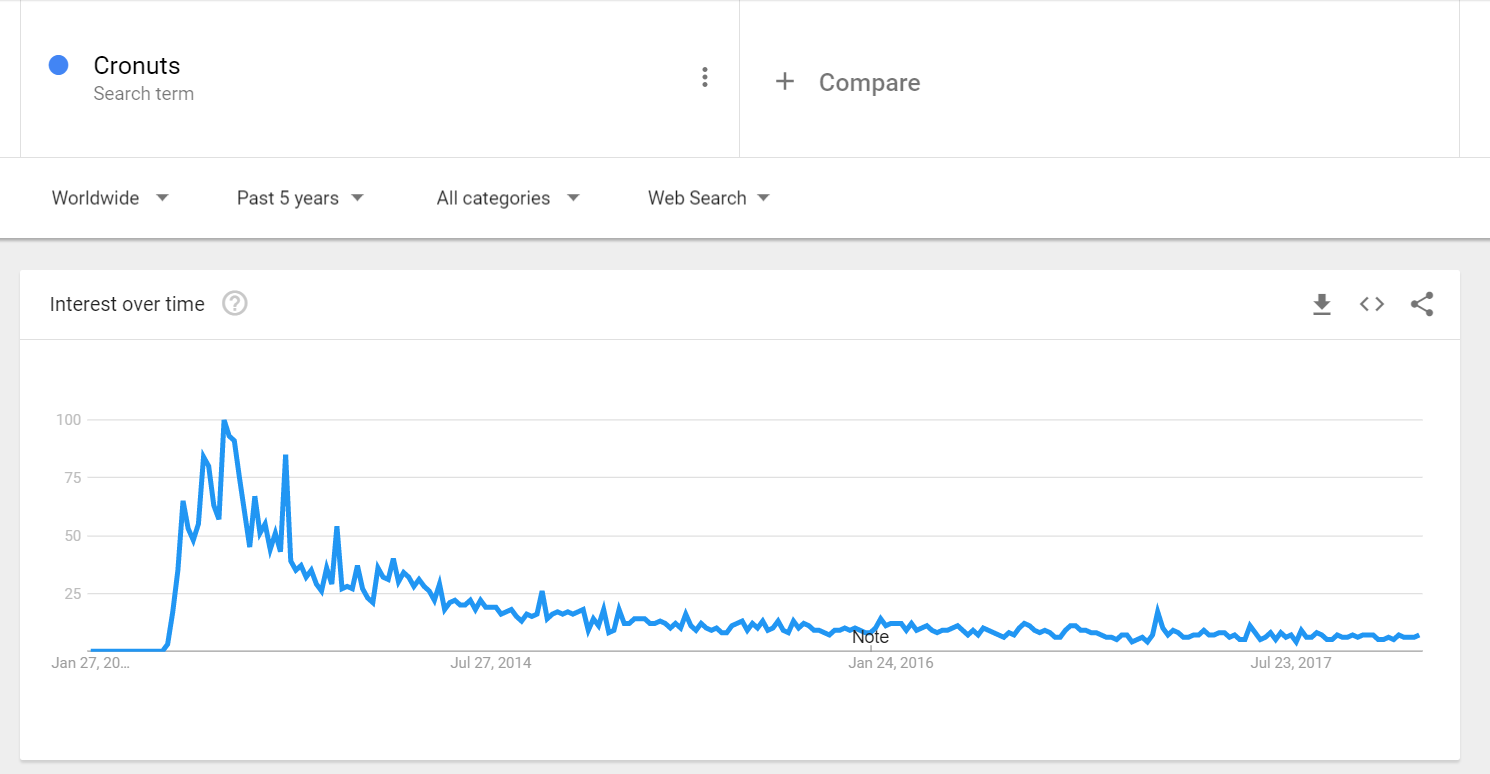The image size is (1490, 774).
Task: Click the Interest over time heading
Action: tap(127, 304)
